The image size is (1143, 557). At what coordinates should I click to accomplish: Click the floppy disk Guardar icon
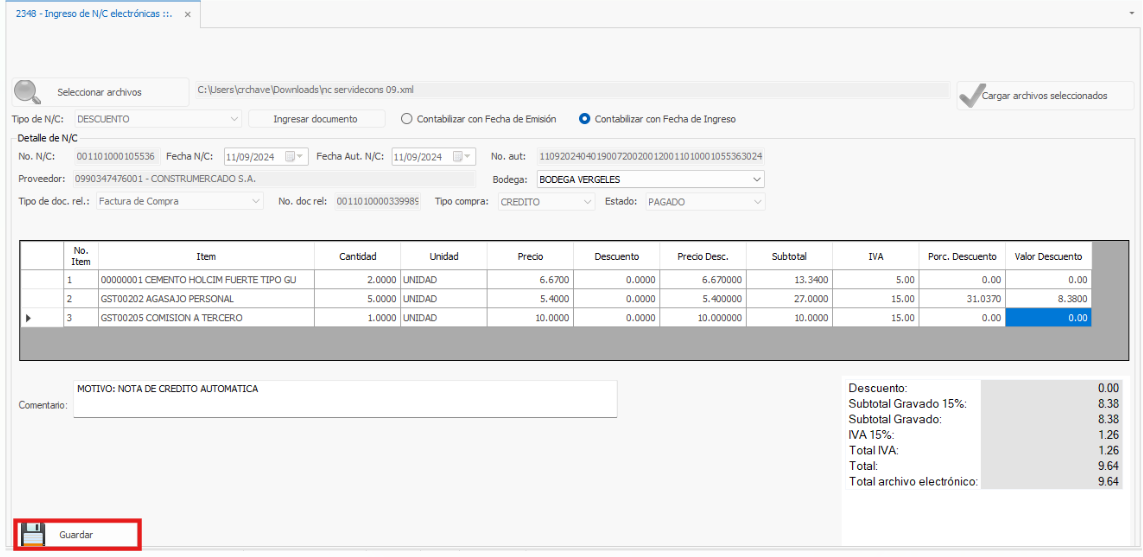(34, 534)
